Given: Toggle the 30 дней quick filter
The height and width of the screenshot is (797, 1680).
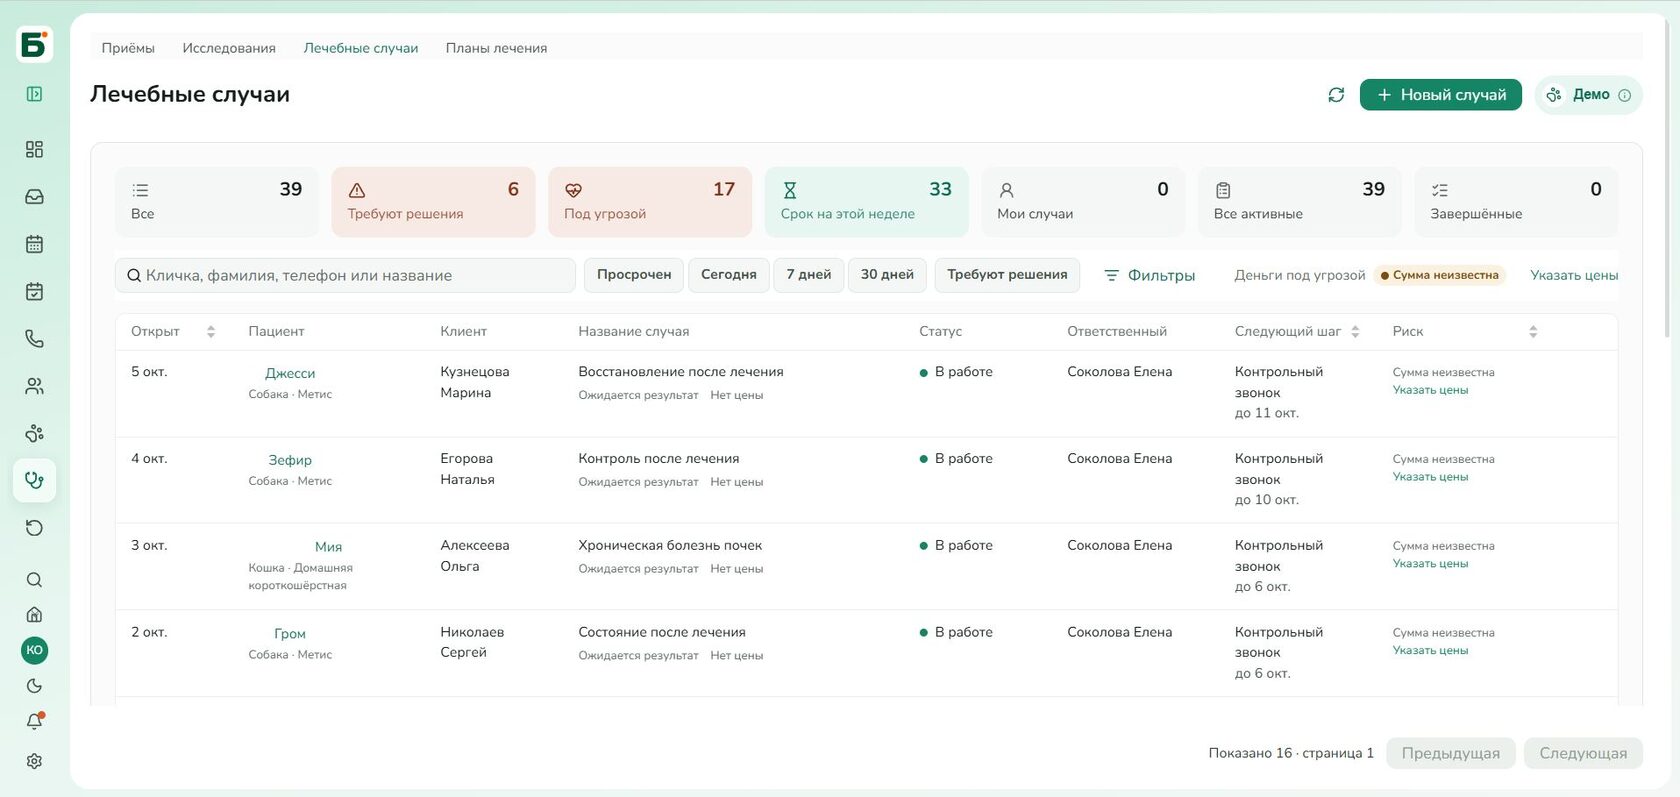Looking at the screenshot, I should point(887,275).
